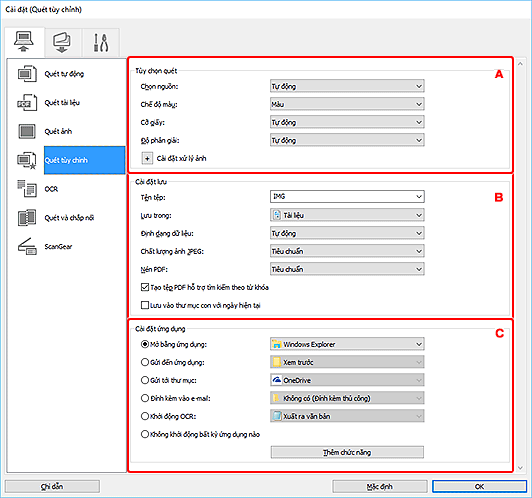Click the Mặc định button
This screenshot has width=532, height=498.
pyautogui.click(x=379, y=486)
